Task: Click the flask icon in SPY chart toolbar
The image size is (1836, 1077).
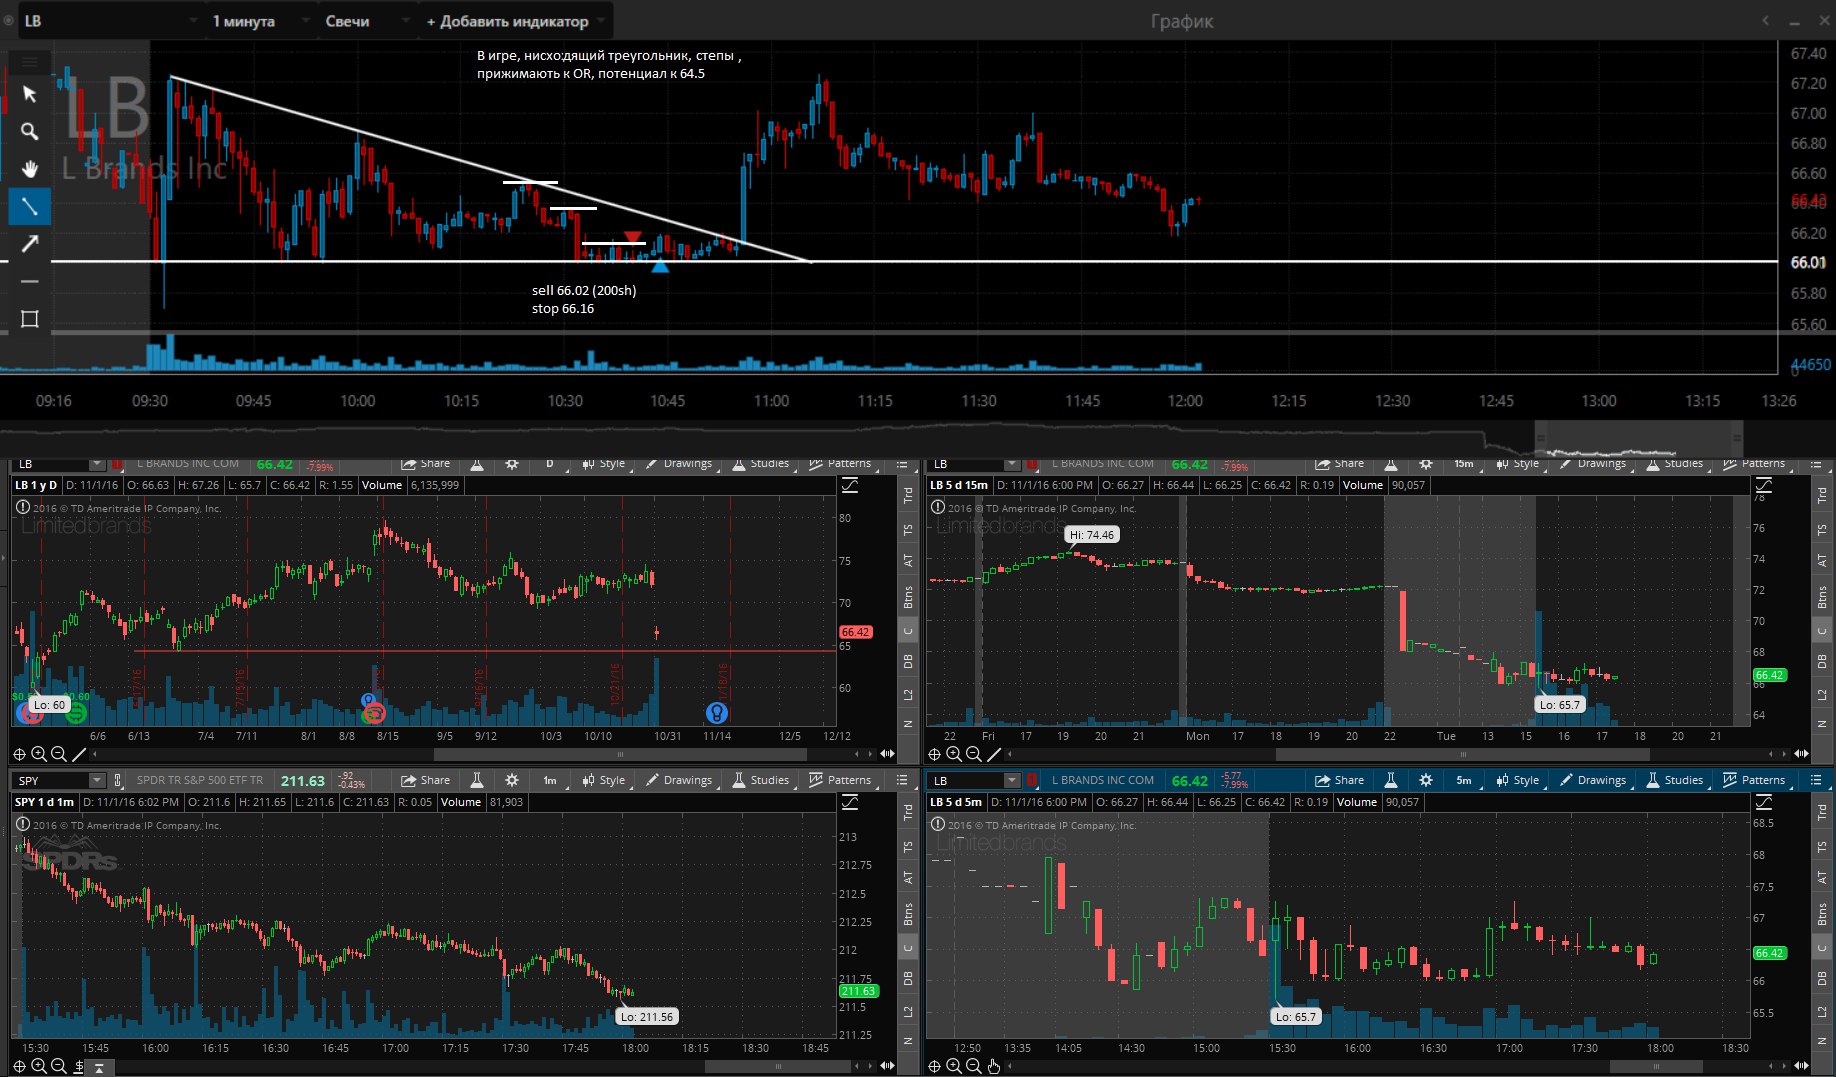Action: (x=477, y=780)
